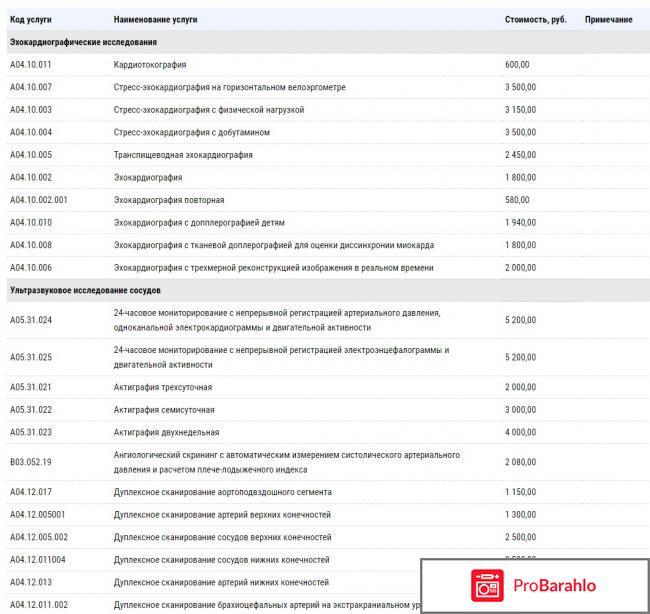Click the 'Эхокардиография повторная' service name
The image size is (650, 614).
pos(169,200)
